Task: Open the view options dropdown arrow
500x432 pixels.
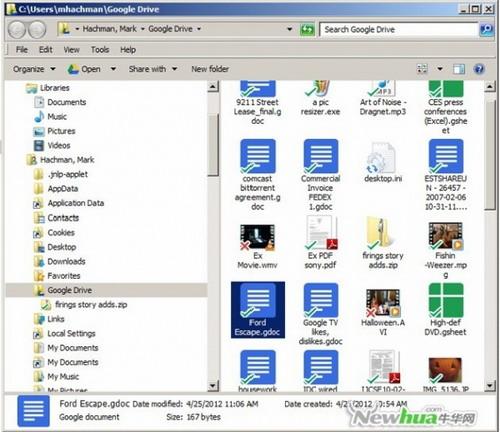Action: pyautogui.click(x=440, y=69)
